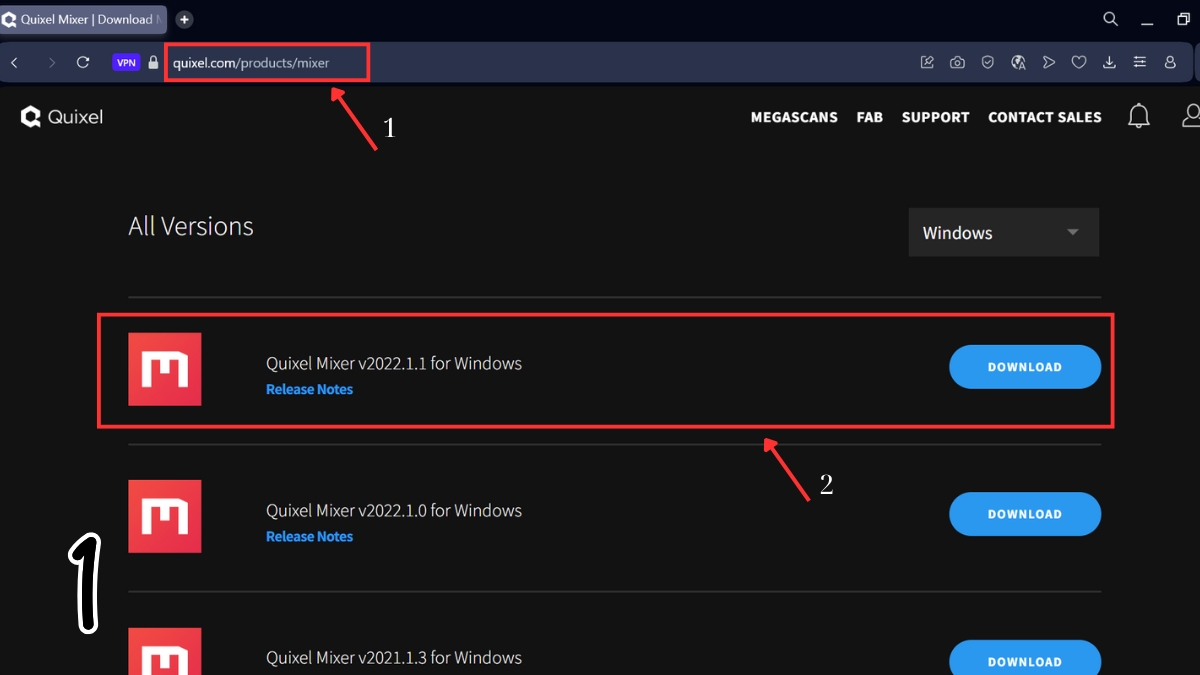This screenshot has height=675, width=1200.
Task: Click the translate page globe icon
Action: [x=1018, y=62]
